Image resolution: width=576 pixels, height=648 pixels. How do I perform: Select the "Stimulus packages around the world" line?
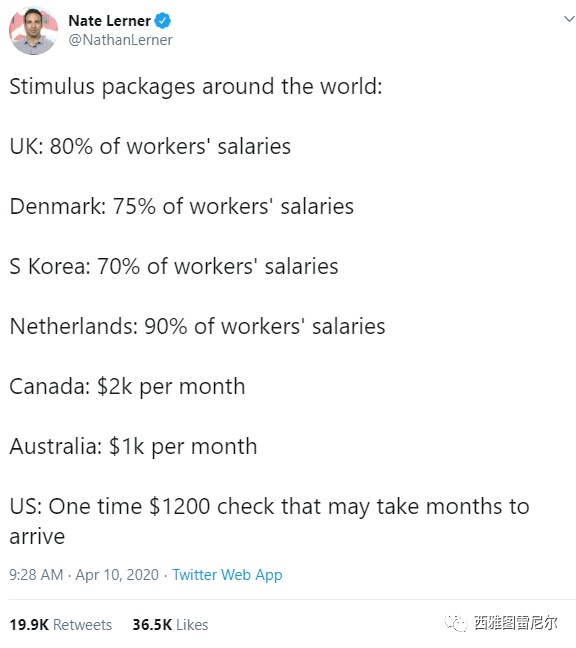tap(196, 87)
